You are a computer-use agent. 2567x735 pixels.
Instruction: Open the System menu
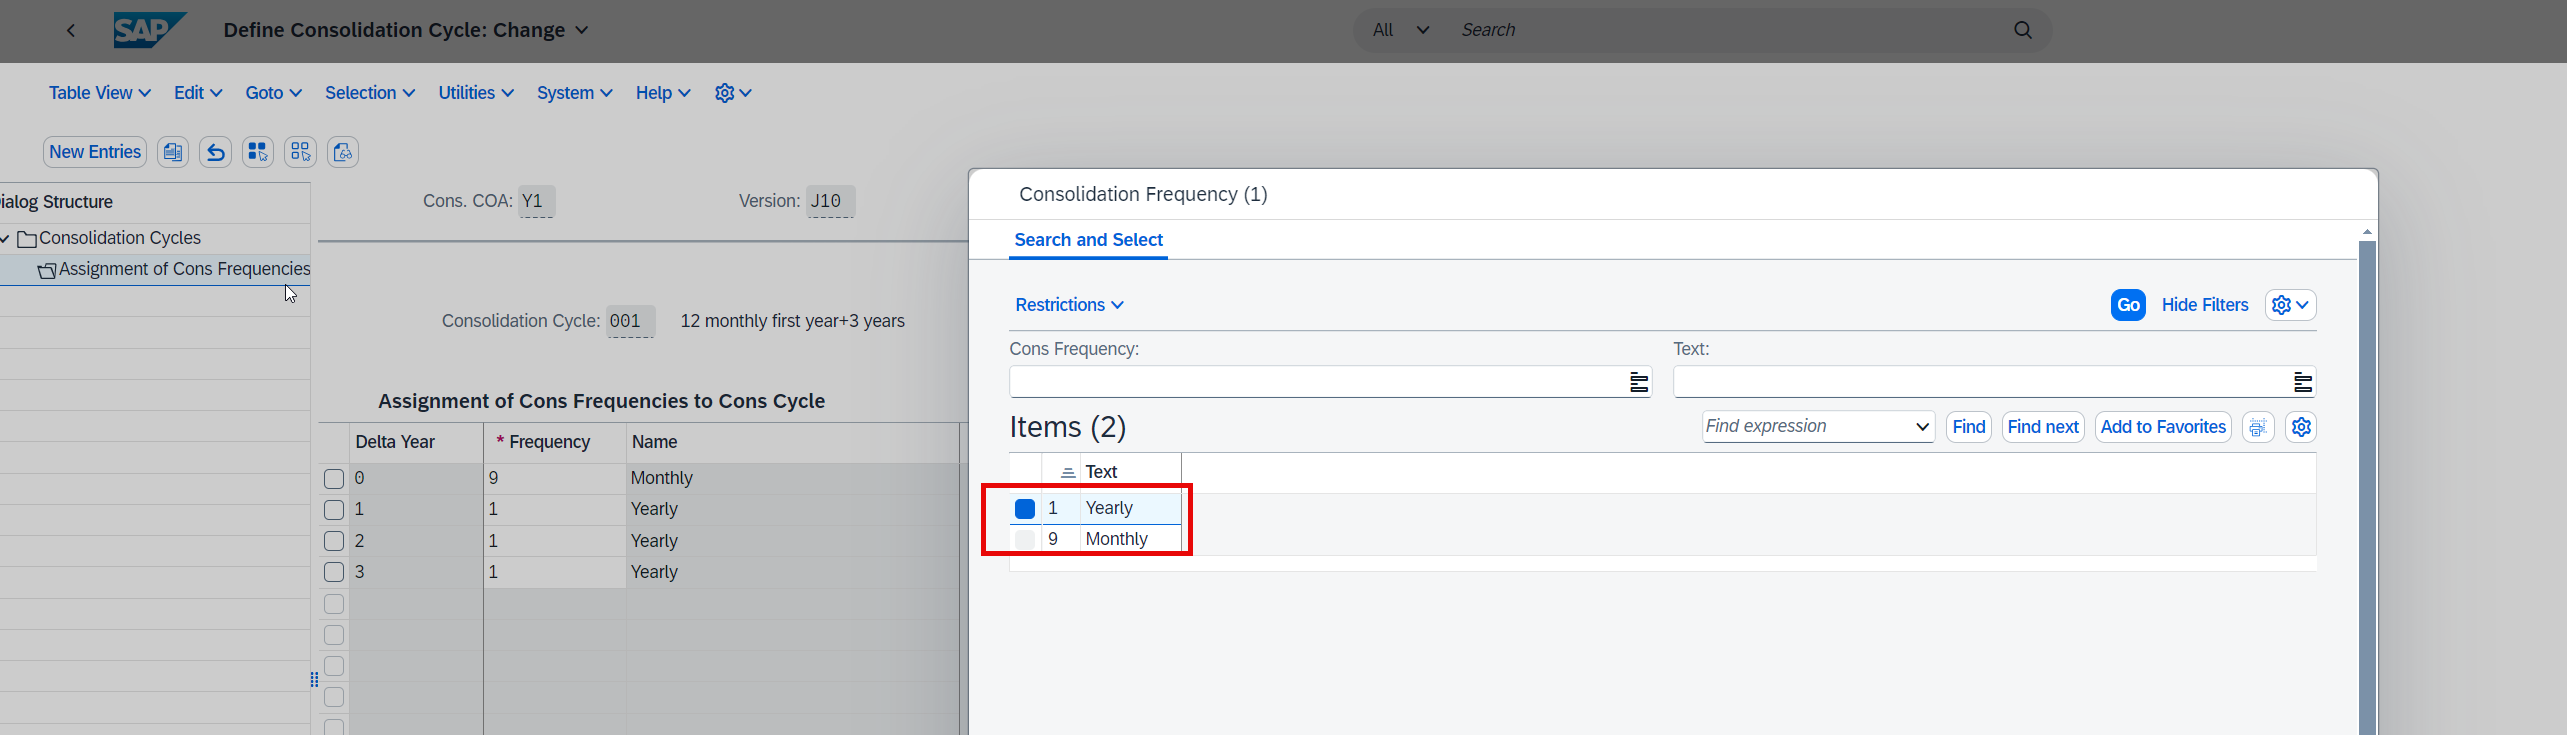point(575,93)
